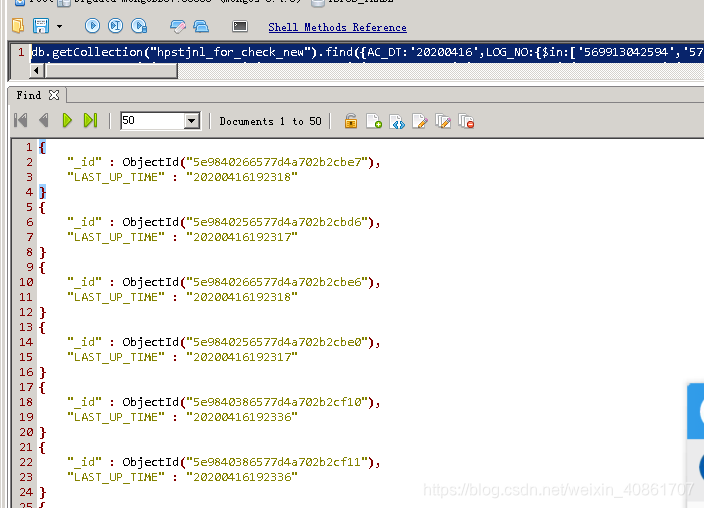Run the statement at cursor
This screenshot has width=704, height=508.
[116, 26]
